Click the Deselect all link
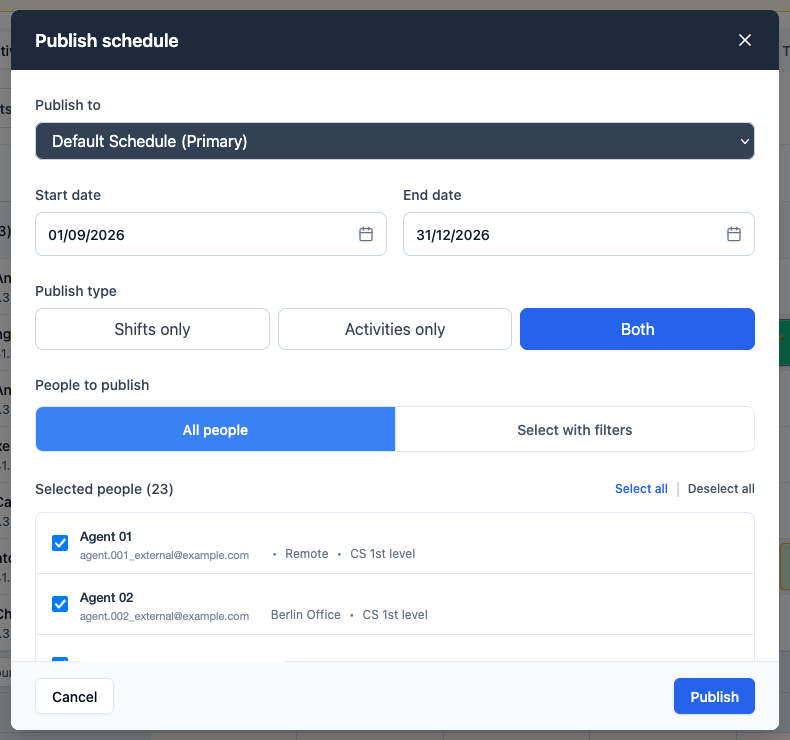 coord(721,489)
